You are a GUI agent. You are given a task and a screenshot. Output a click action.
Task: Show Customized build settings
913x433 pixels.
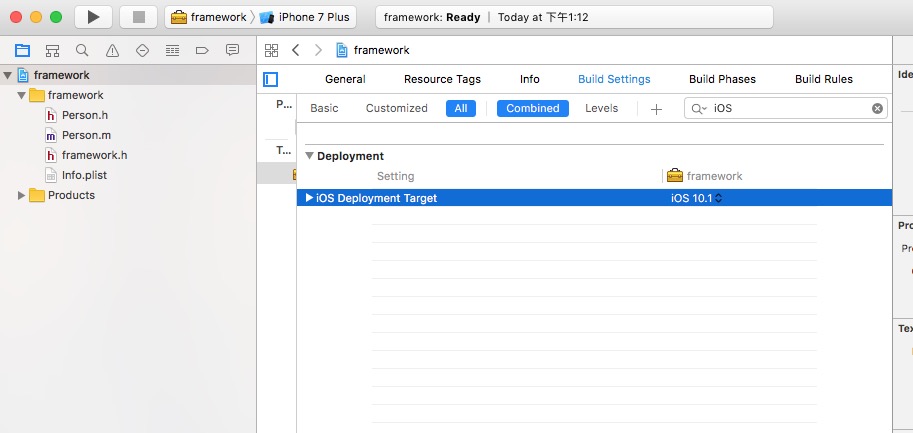click(x=397, y=108)
